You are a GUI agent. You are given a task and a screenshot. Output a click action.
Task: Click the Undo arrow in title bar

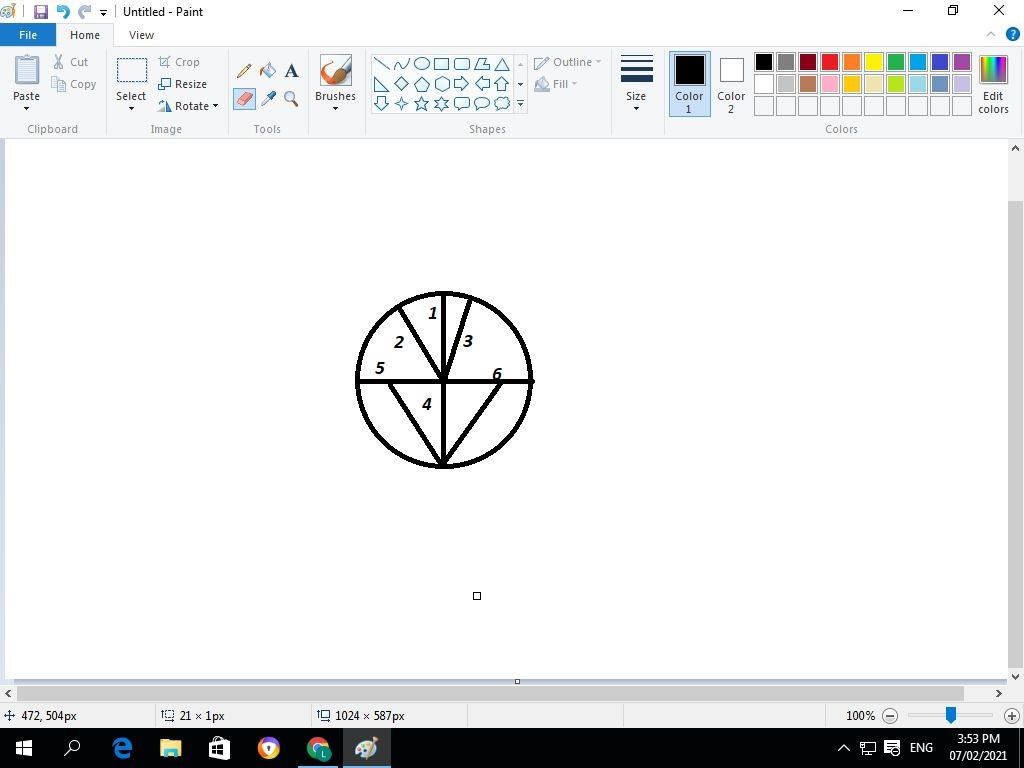63,12
